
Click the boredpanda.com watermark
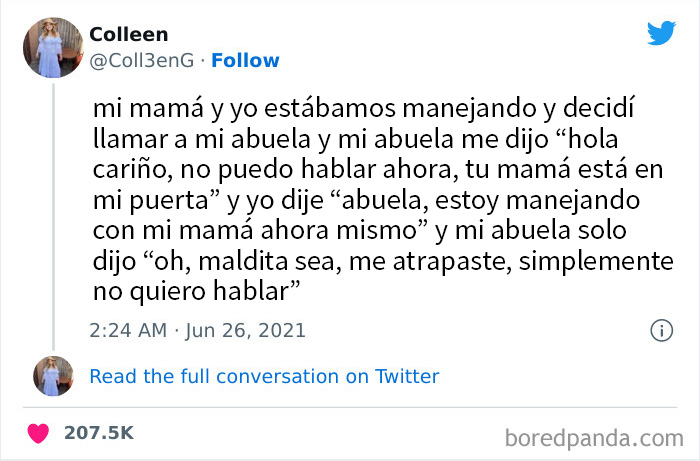click(601, 437)
